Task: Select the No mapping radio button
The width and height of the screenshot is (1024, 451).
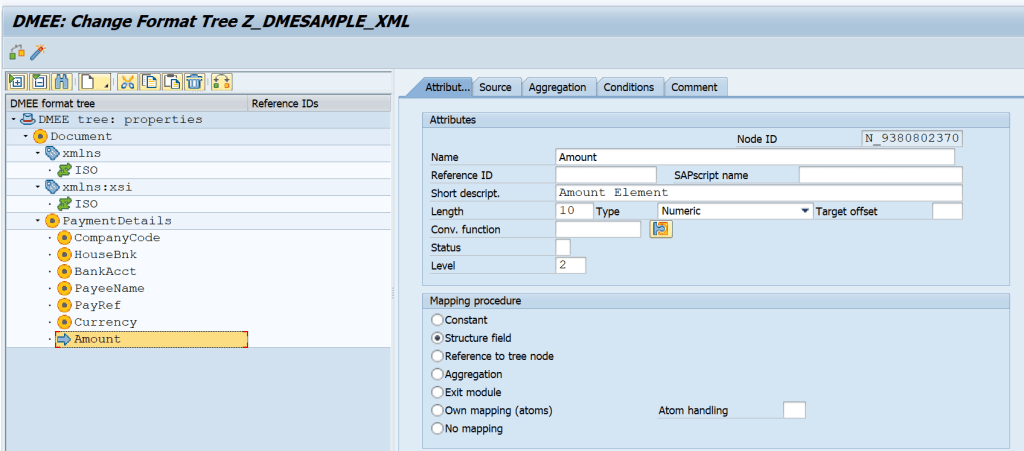Action: (x=437, y=429)
